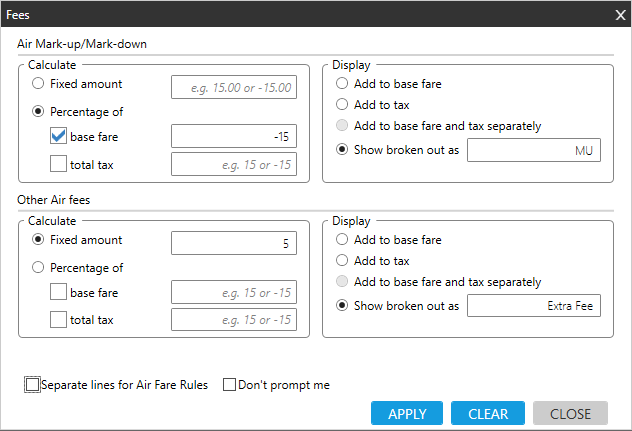Select Percentage of in Other Air fees
Image resolution: width=632 pixels, height=431 pixels.
tap(39, 268)
